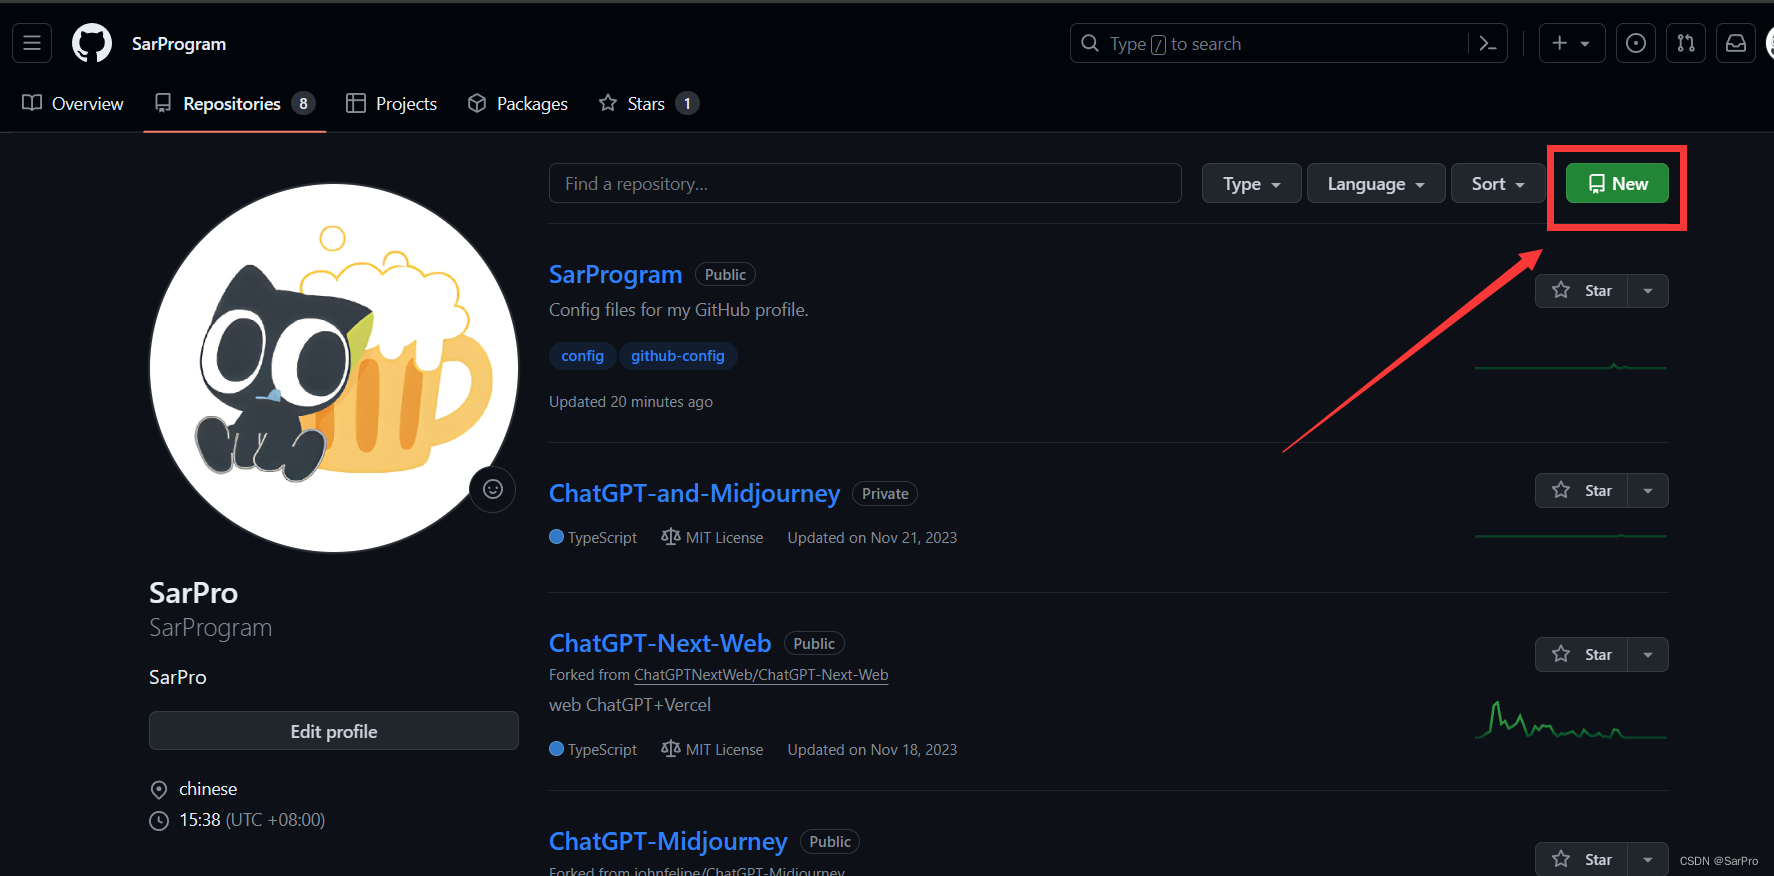Open the Packages tab
The width and height of the screenshot is (1774, 876).
[518, 104]
